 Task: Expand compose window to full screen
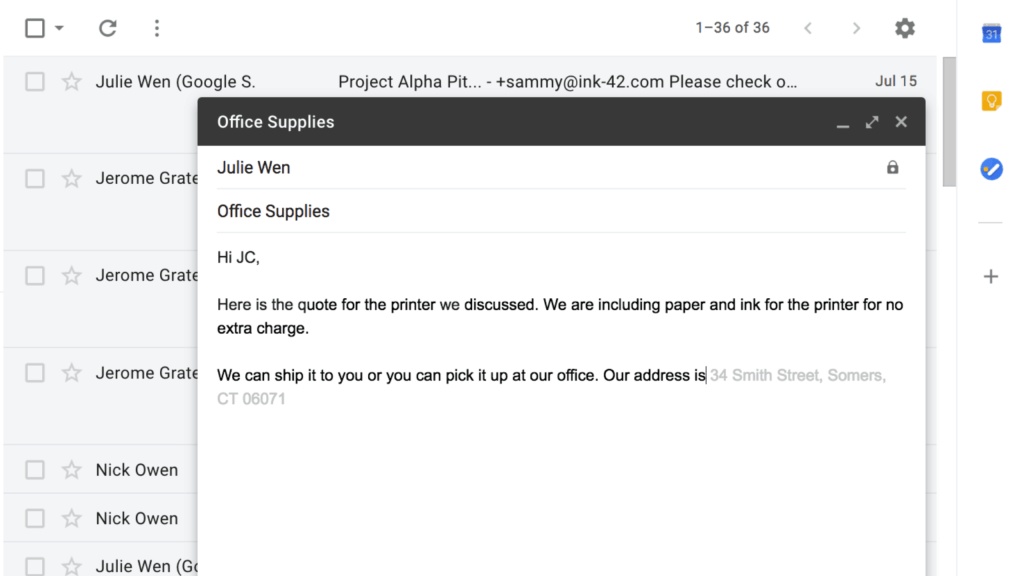click(x=872, y=122)
